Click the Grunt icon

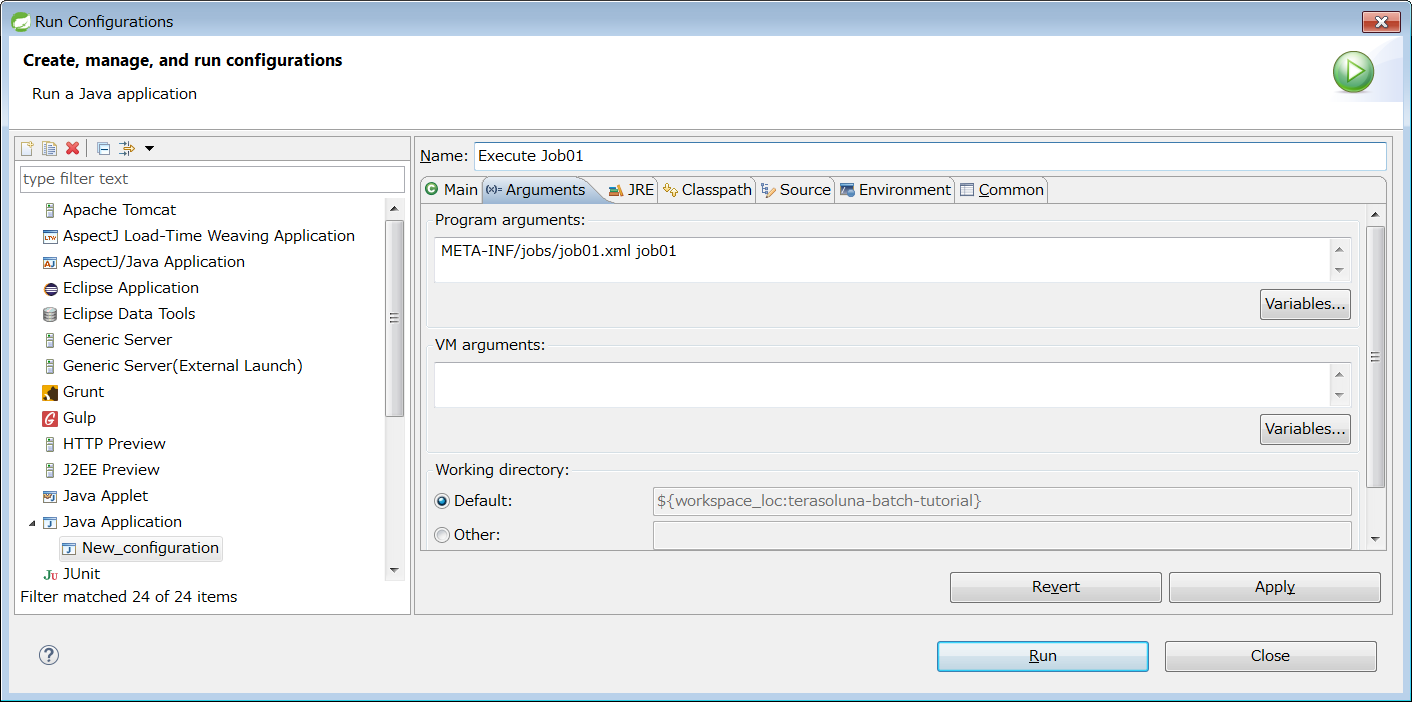point(50,392)
